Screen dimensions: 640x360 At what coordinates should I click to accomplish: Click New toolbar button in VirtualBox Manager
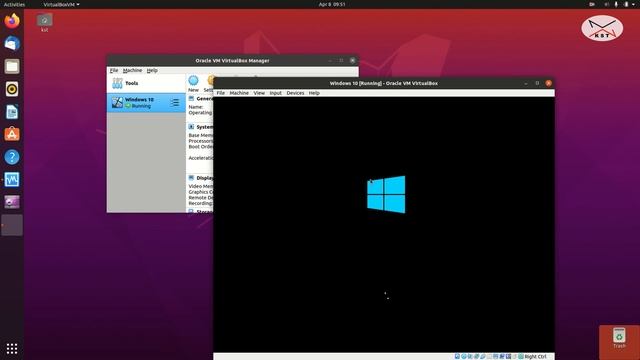point(193,83)
